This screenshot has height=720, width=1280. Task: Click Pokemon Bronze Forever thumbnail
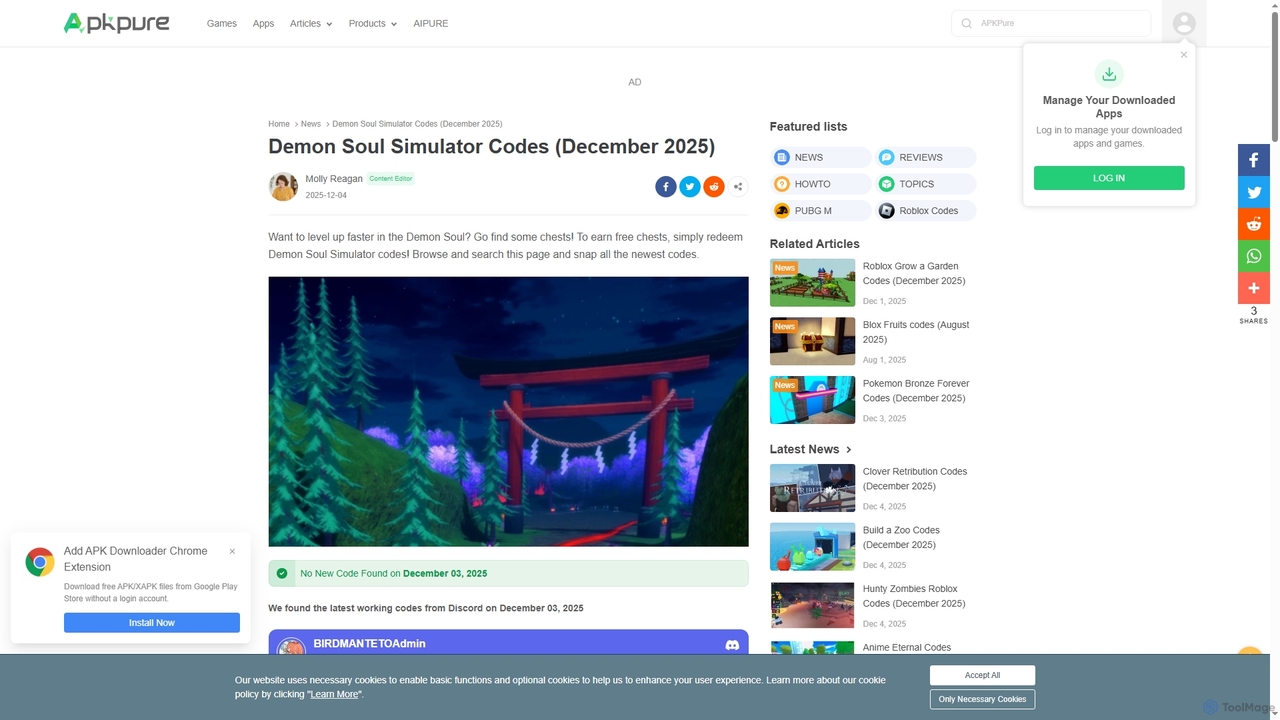pos(812,400)
